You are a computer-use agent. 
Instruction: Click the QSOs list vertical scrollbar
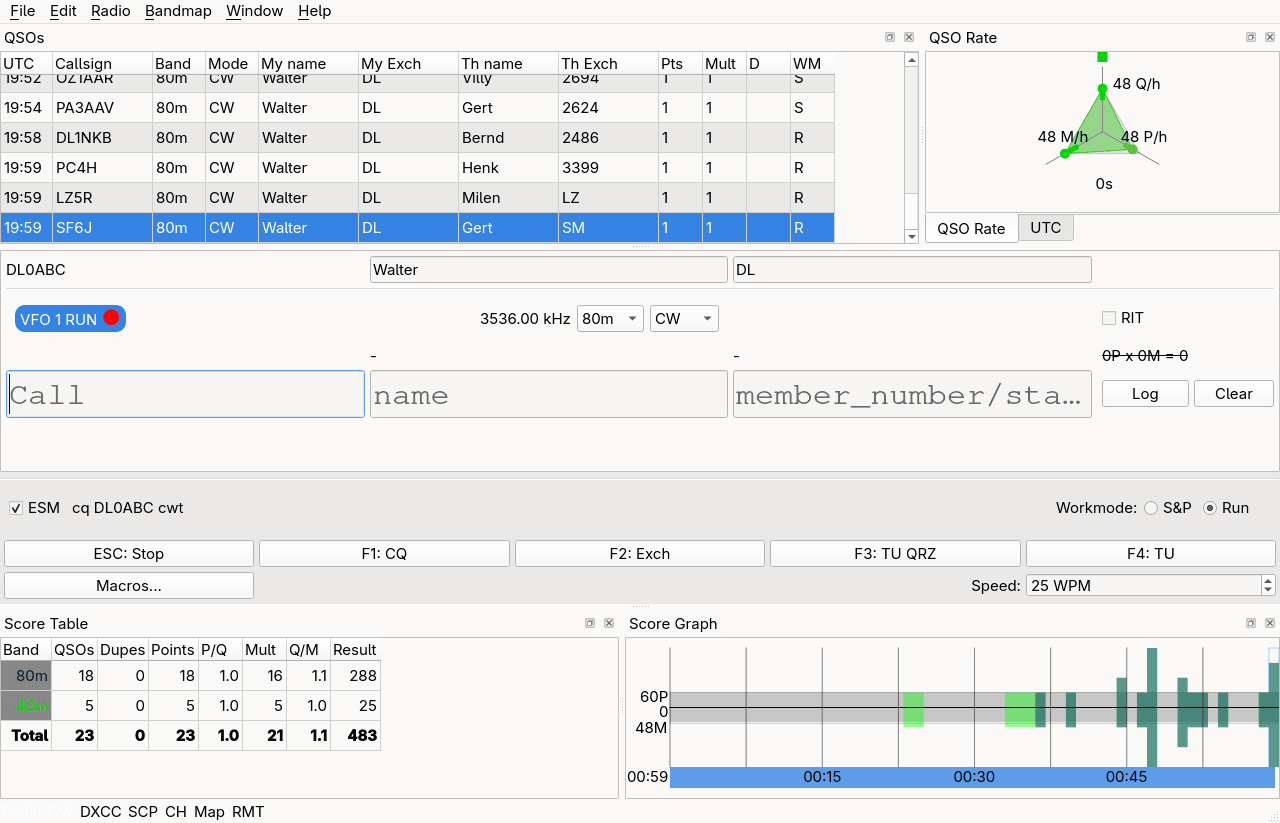point(911,147)
